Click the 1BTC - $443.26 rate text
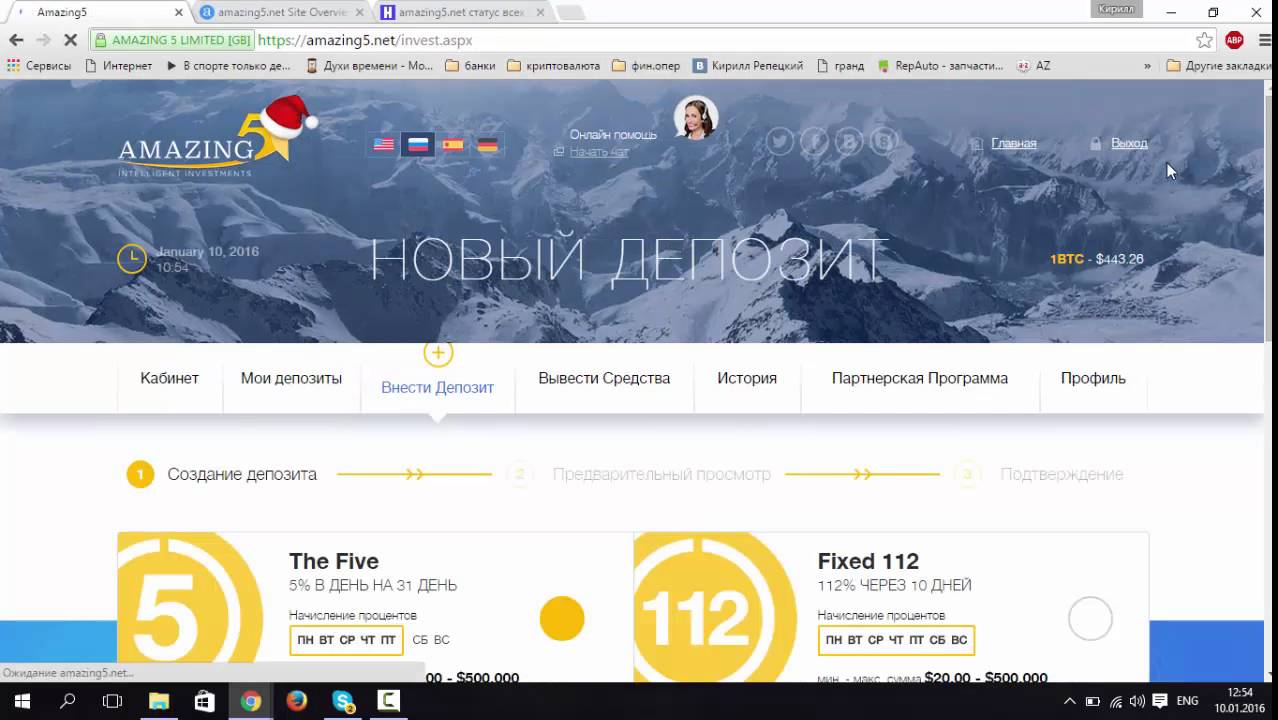The height and width of the screenshot is (720, 1278). tap(1096, 259)
